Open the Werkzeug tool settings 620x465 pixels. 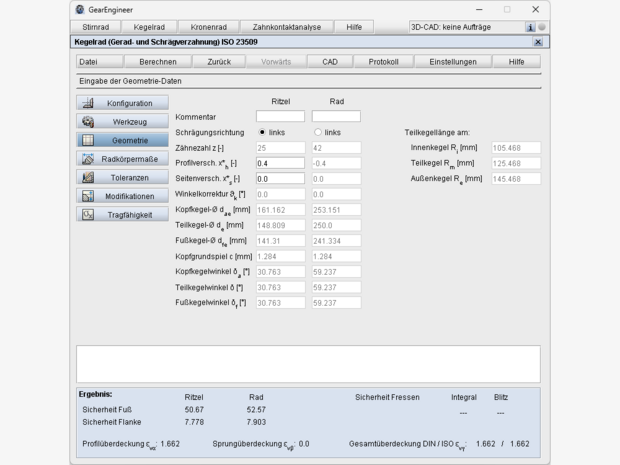(x=121, y=121)
